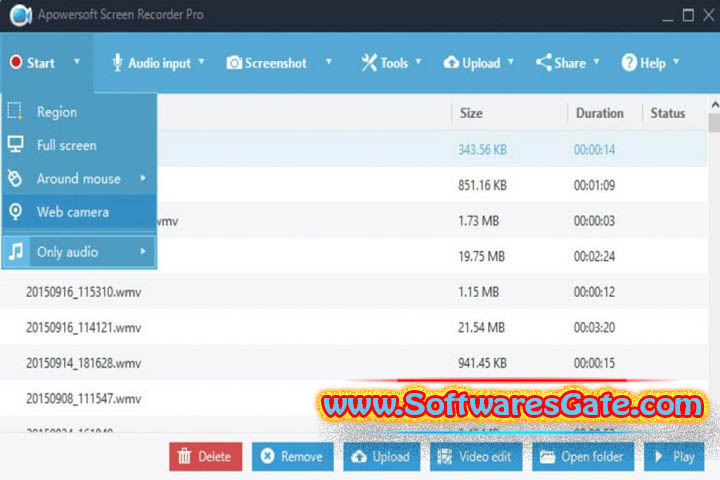720x480 pixels.
Task: Click the 00:01:09 duration cell
Action: click(594, 185)
